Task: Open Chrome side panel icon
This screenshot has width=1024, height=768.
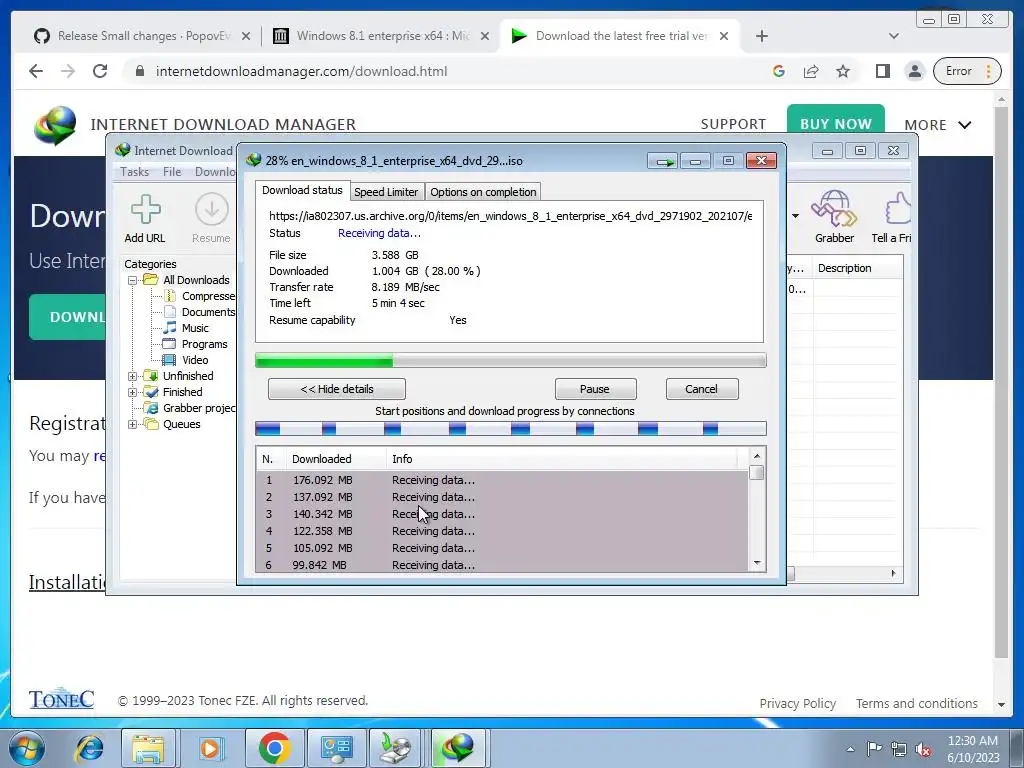Action: [882, 71]
